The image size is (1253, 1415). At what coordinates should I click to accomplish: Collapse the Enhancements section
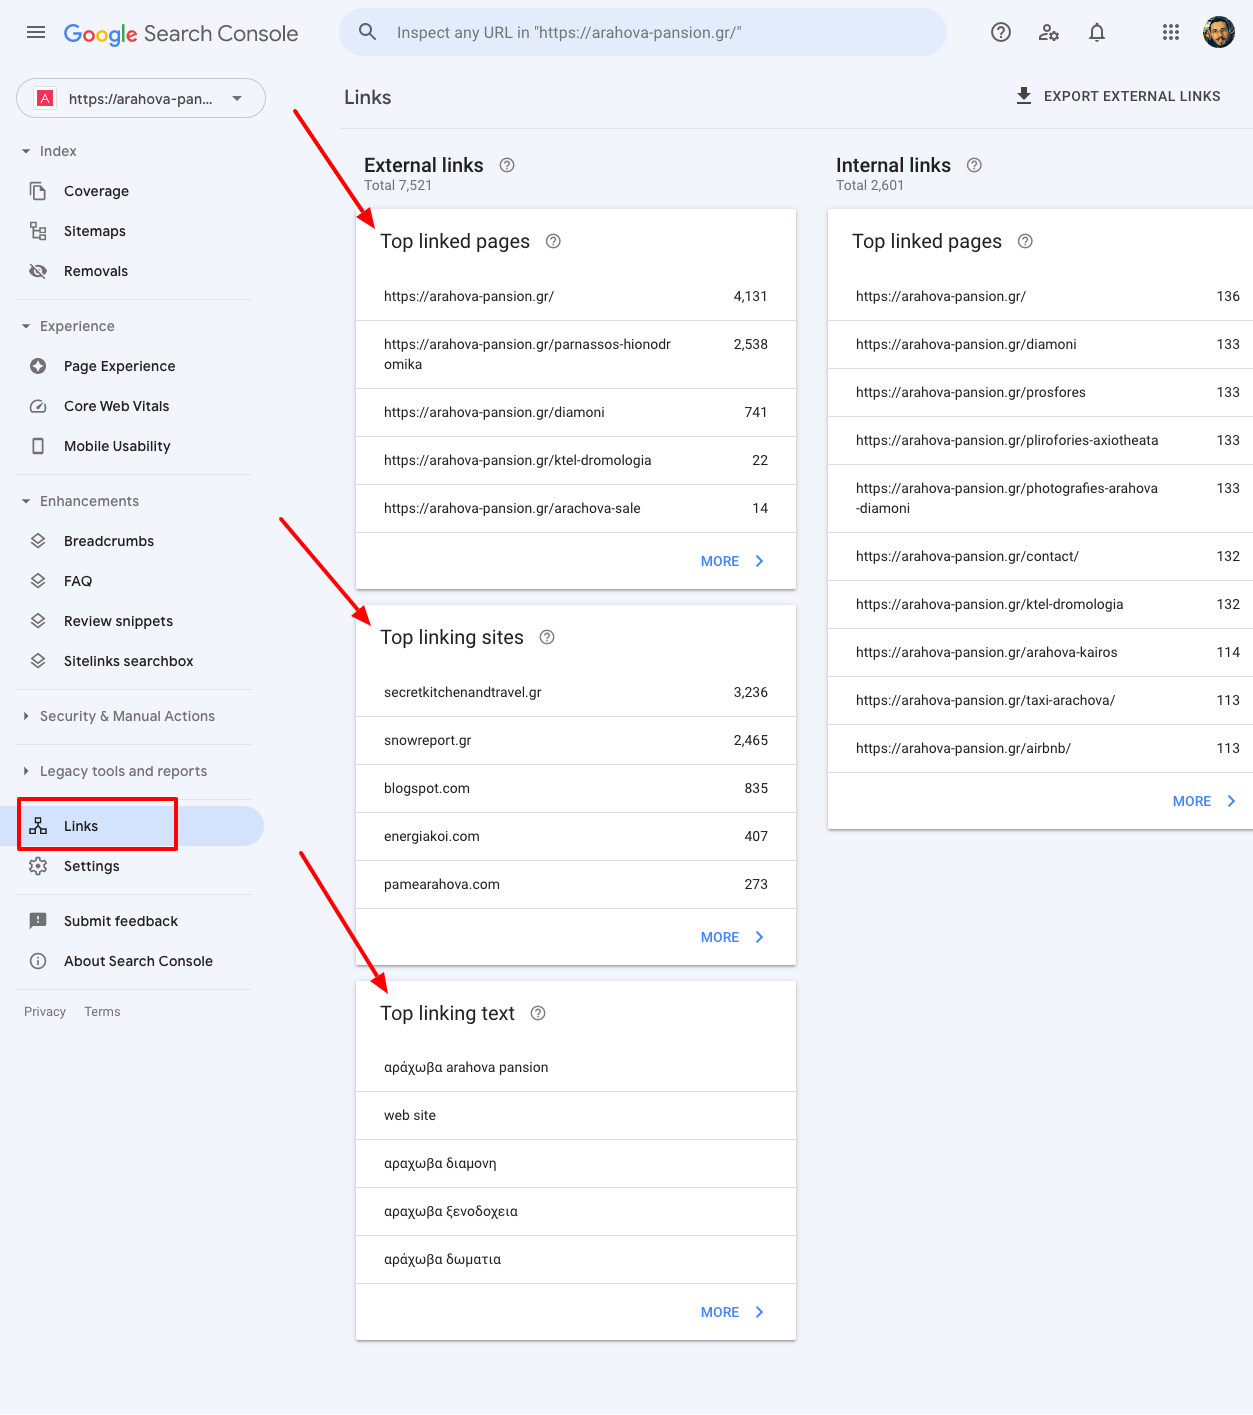tap(89, 501)
